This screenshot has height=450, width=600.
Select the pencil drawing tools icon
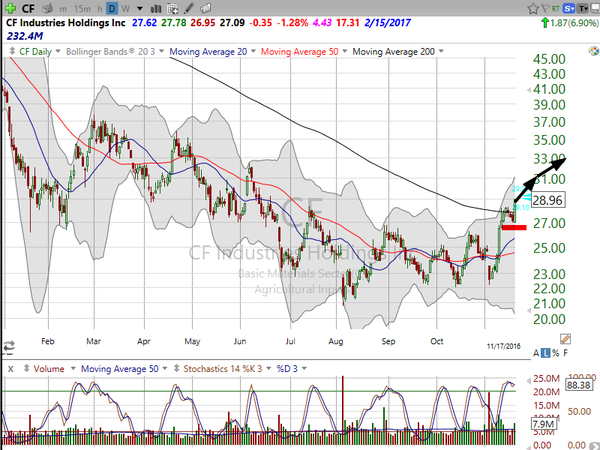click(x=189, y=8)
